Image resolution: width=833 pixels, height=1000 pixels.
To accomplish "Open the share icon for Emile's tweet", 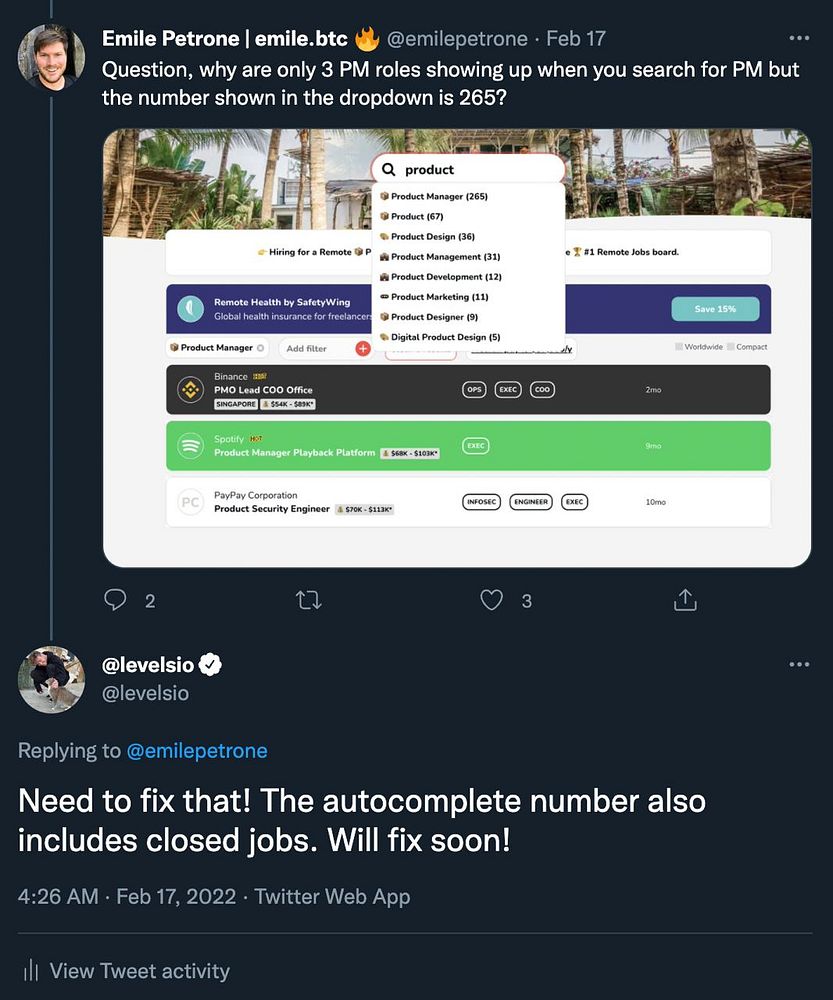I will (x=685, y=600).
